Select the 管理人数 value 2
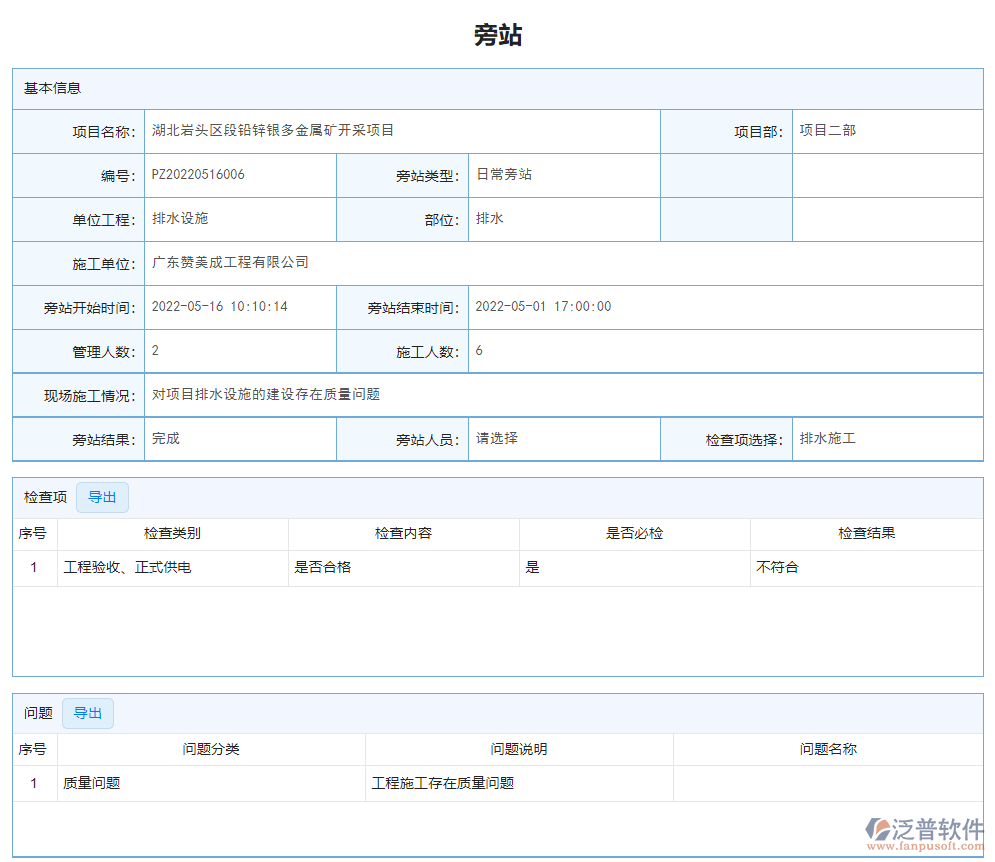This screenshot has height=862, width=995. [x=240, y=350]
